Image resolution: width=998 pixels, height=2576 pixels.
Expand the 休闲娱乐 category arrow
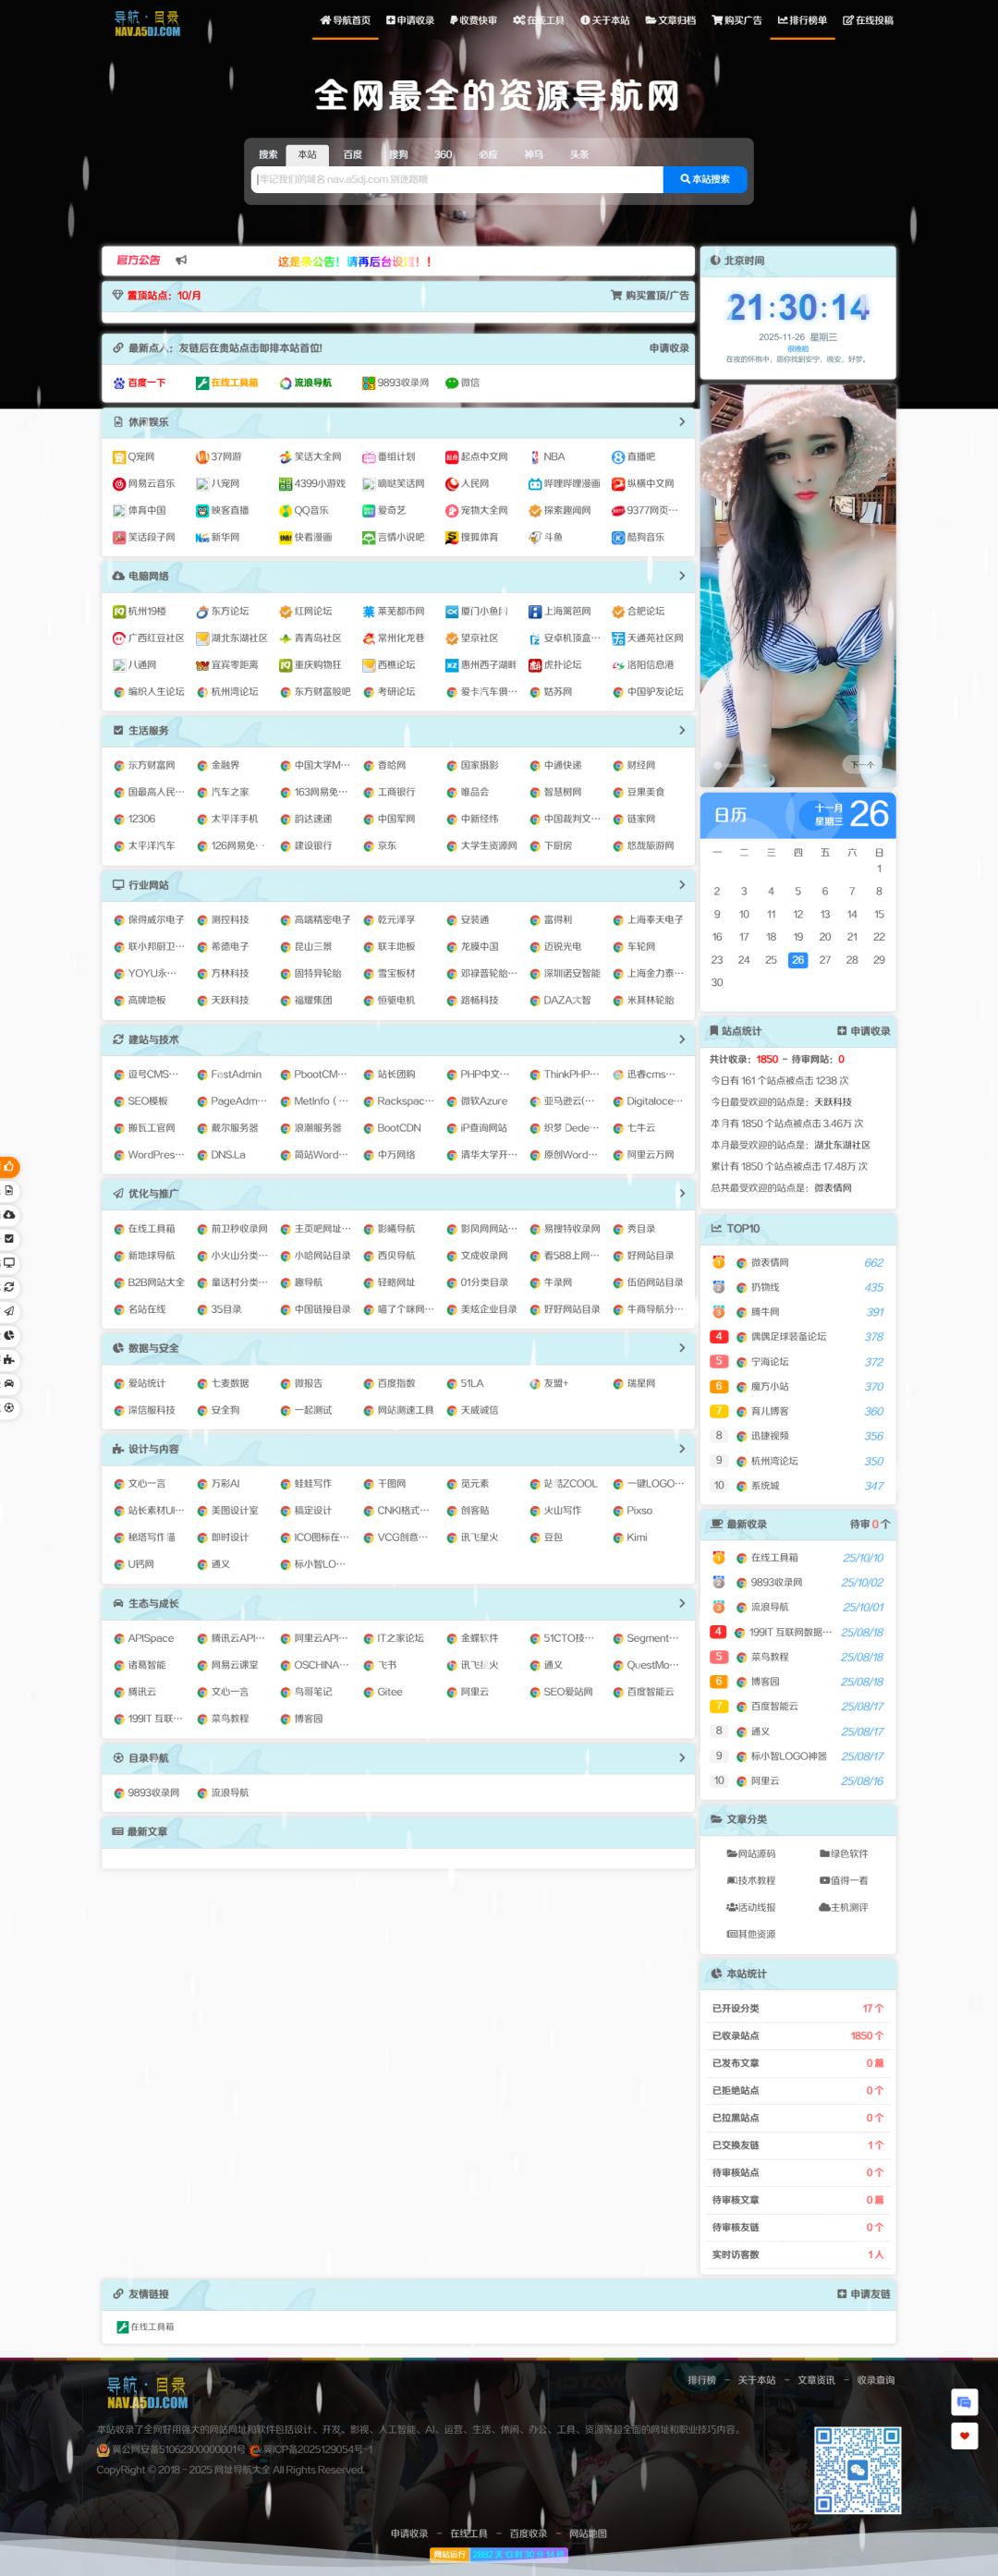[x=682, y=422]
